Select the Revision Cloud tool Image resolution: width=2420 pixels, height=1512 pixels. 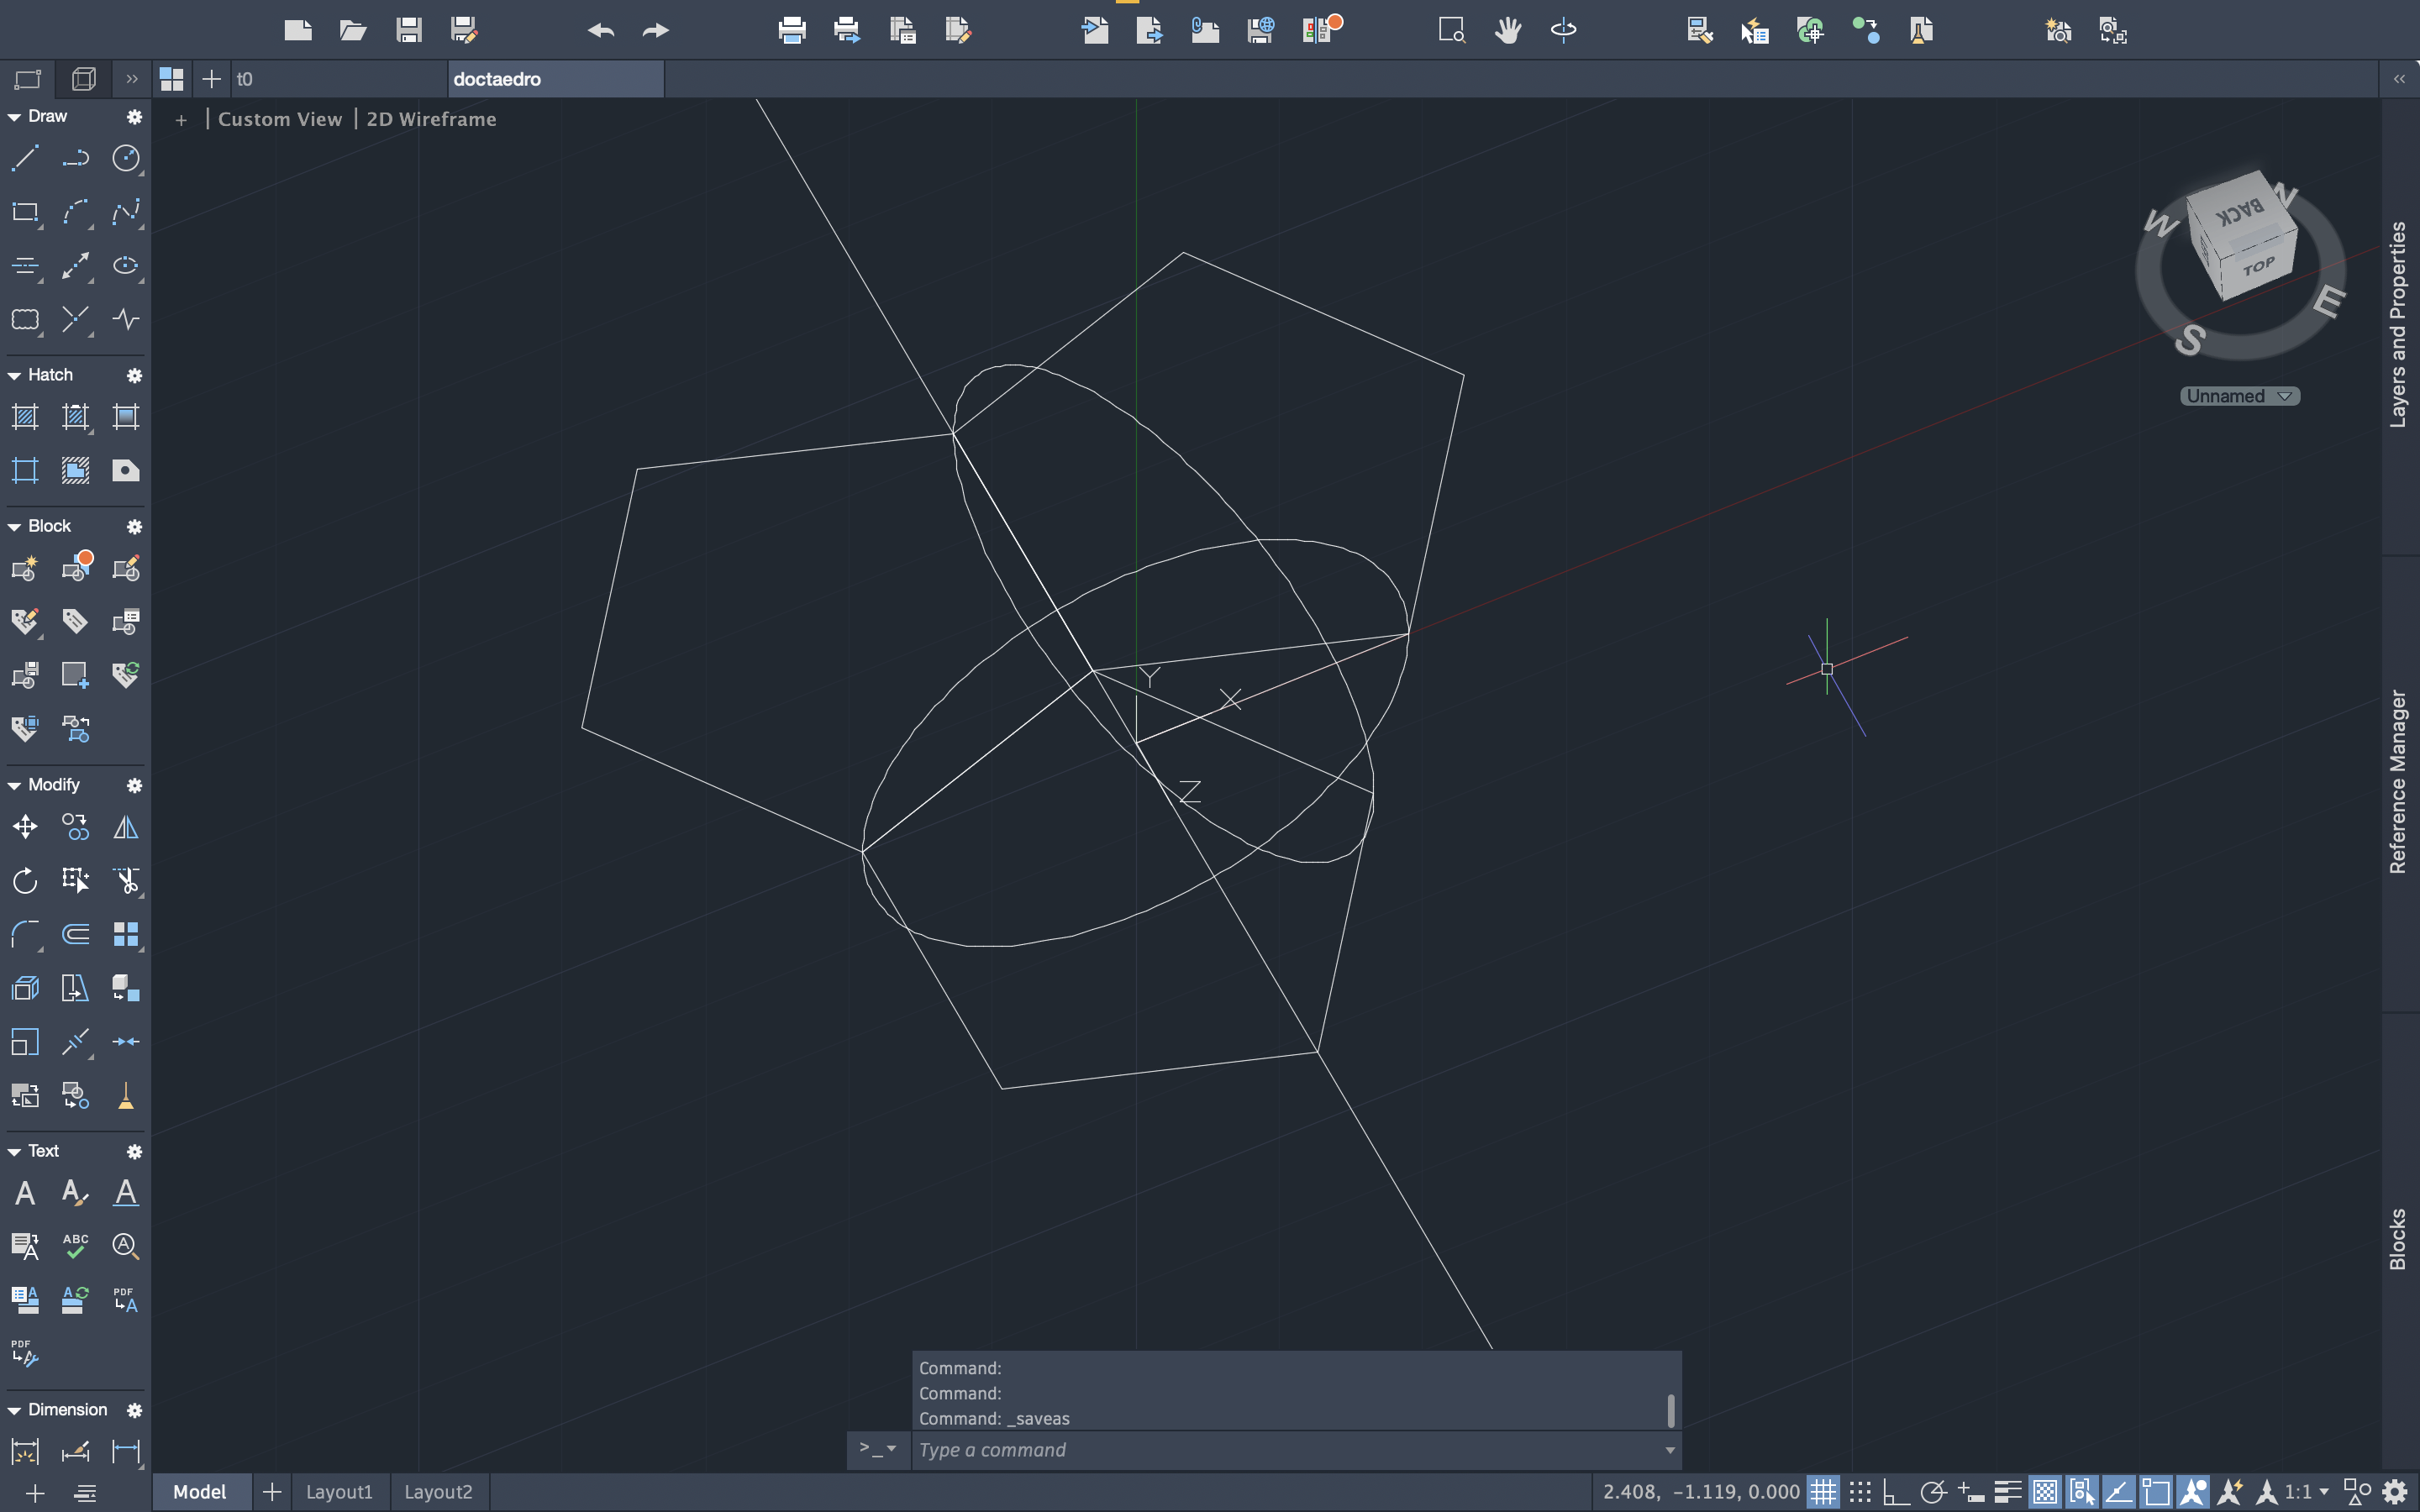coord(25,319)
